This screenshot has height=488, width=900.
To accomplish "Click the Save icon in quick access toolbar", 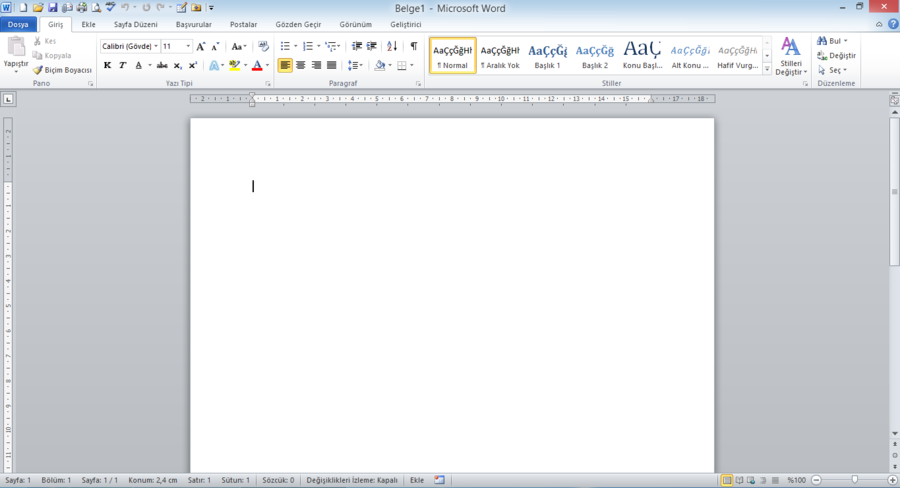I will pyautogui.click(x=52, y=7).
